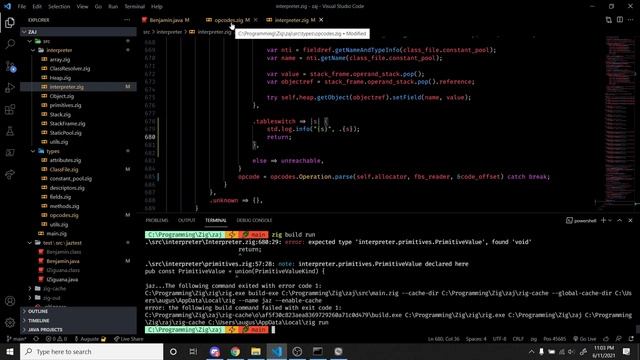Image resolution: width=640 pixels, height=360 pixels.
Task: Open the Search view in activity bar
Action: [10, 44]
